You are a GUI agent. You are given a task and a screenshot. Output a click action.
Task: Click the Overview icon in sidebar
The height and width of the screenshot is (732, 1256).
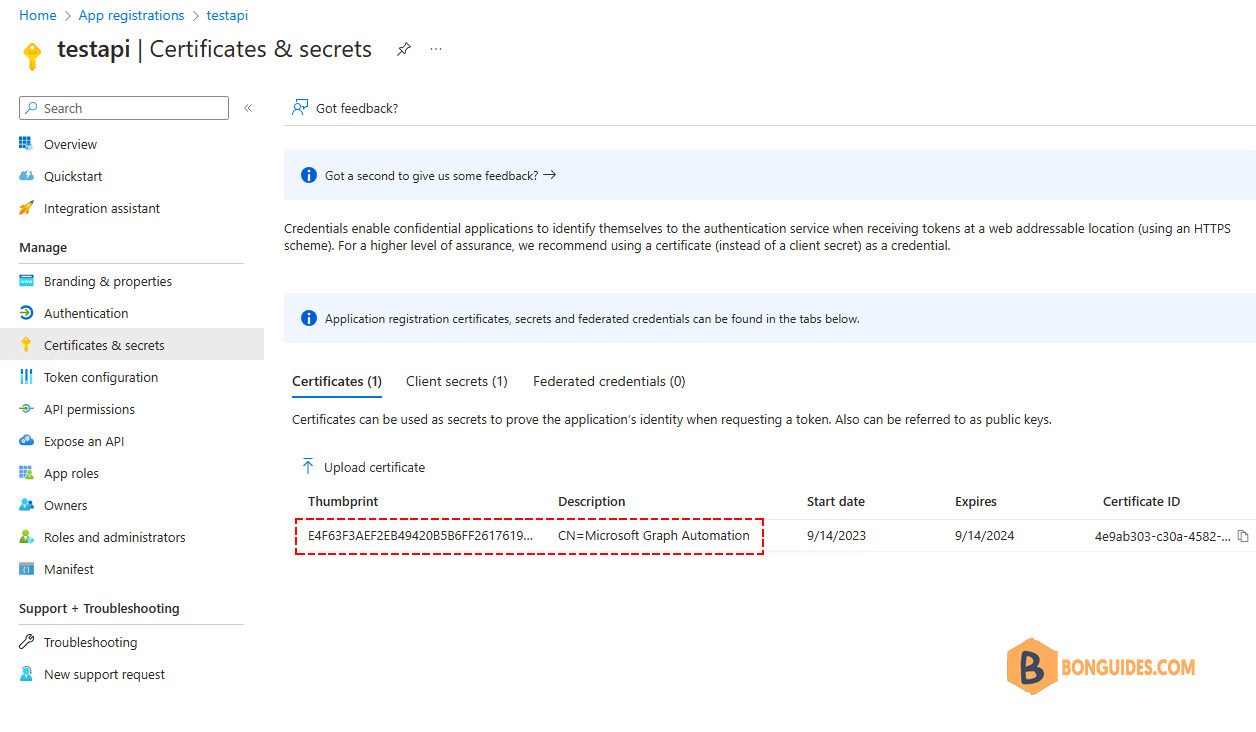pos(26,144)
